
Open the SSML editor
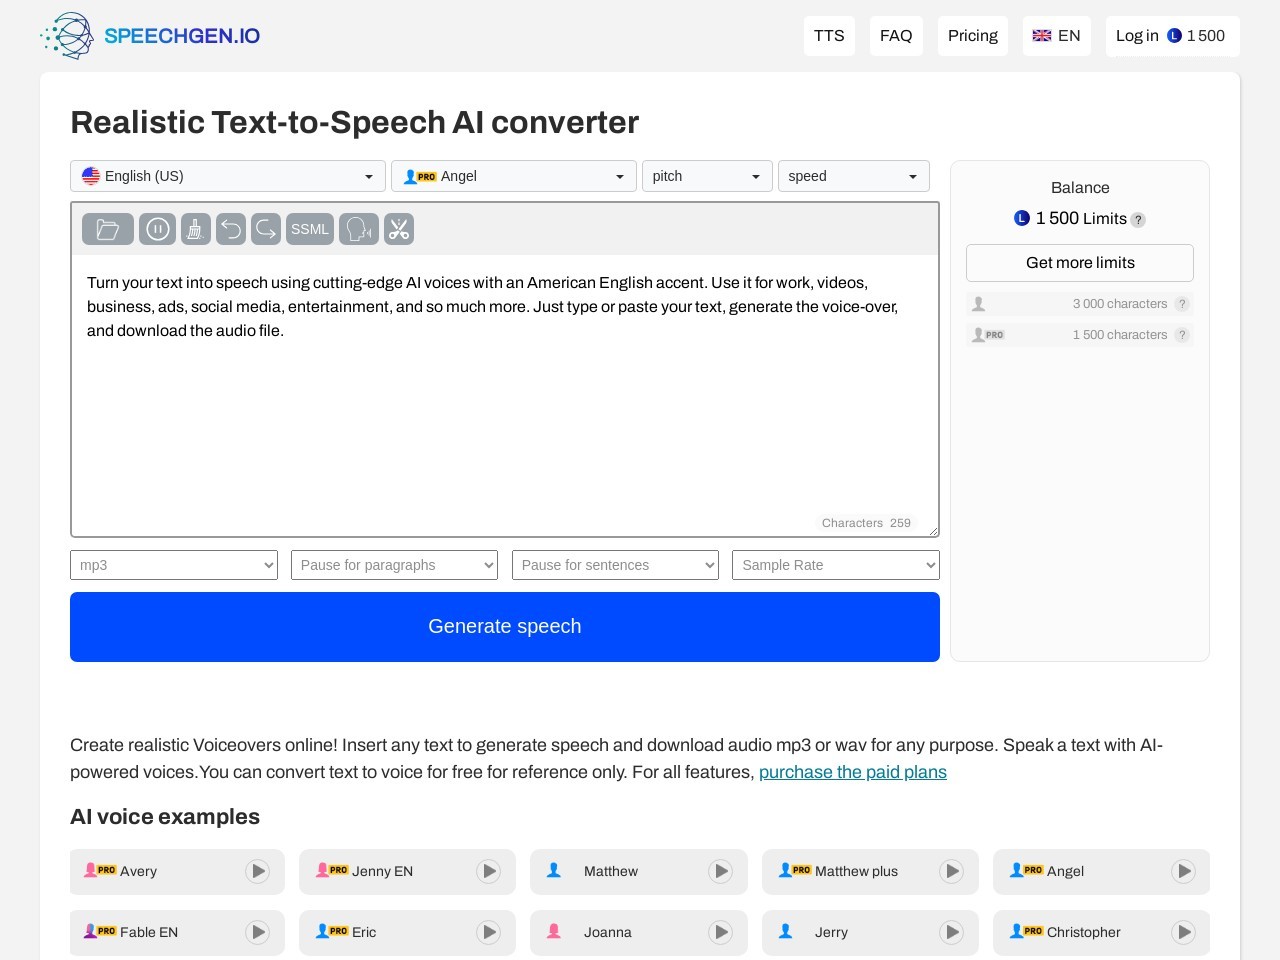pyautogui.click(x=309, y=229)
